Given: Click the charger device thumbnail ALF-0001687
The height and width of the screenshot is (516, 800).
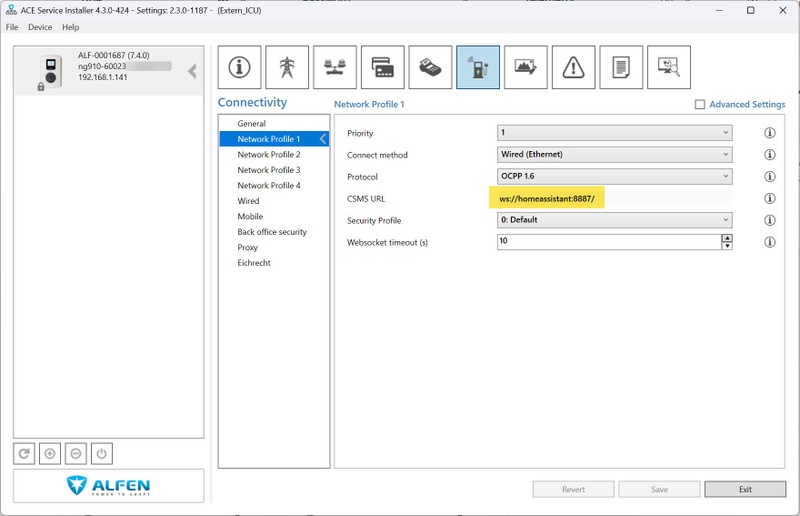Looking at the screenshot, I should click(51, 71).
